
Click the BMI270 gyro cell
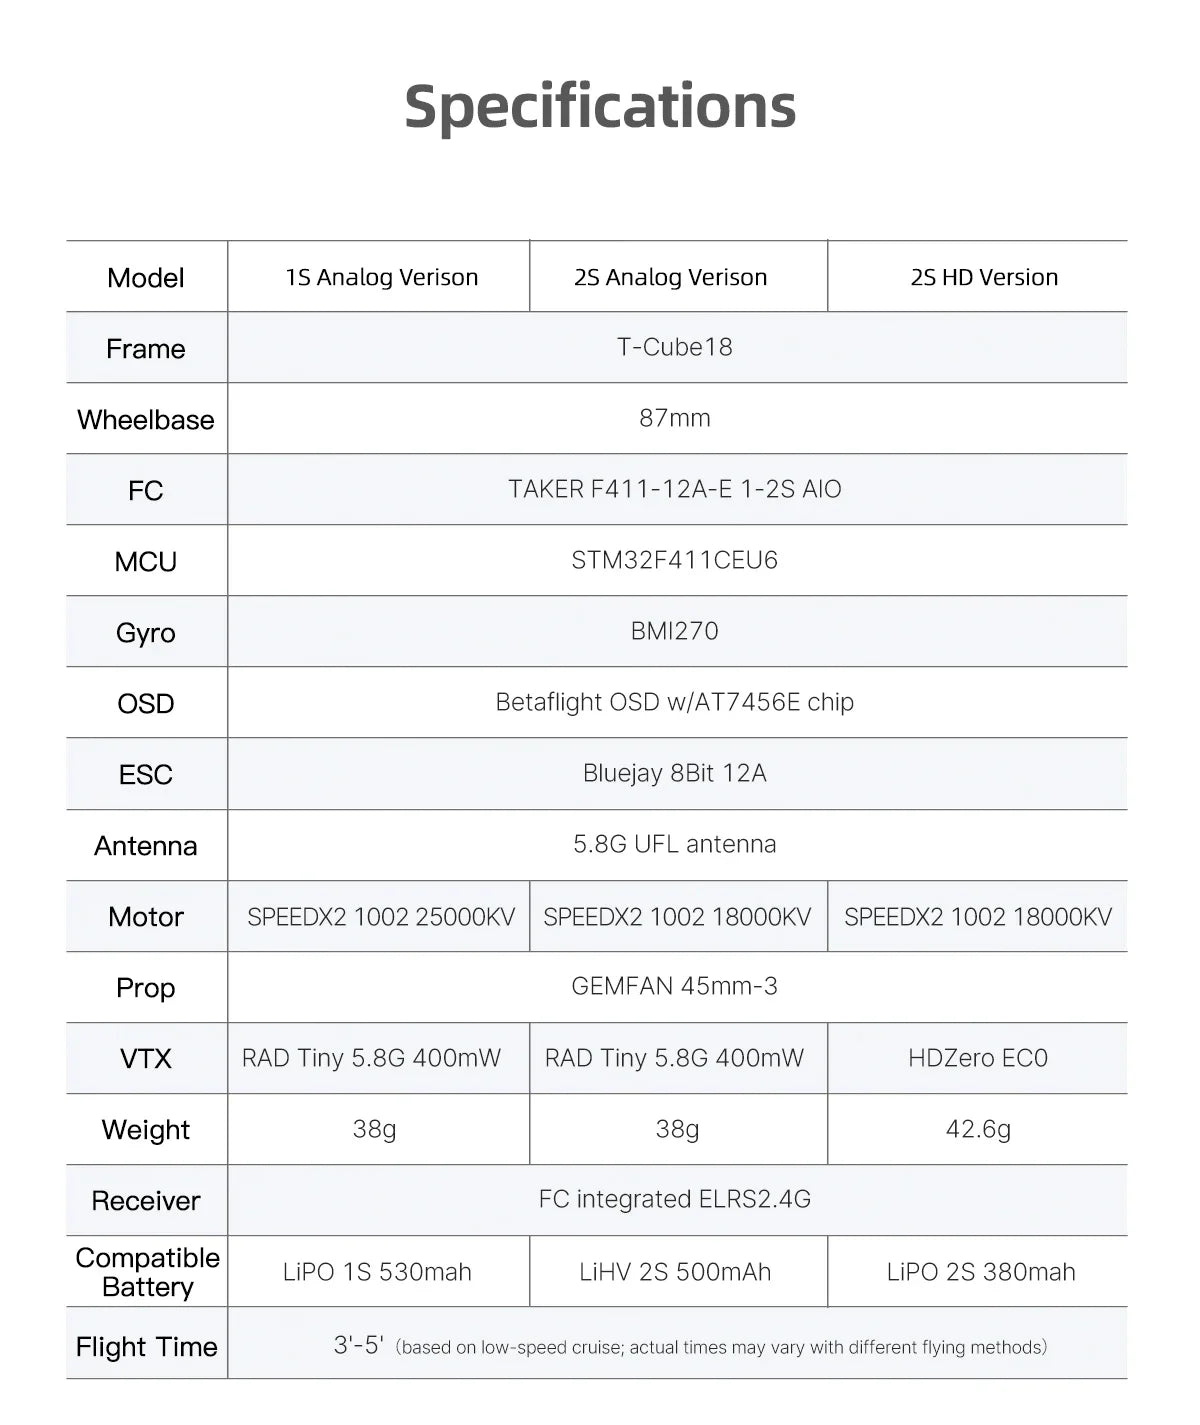tap(675, 631)
